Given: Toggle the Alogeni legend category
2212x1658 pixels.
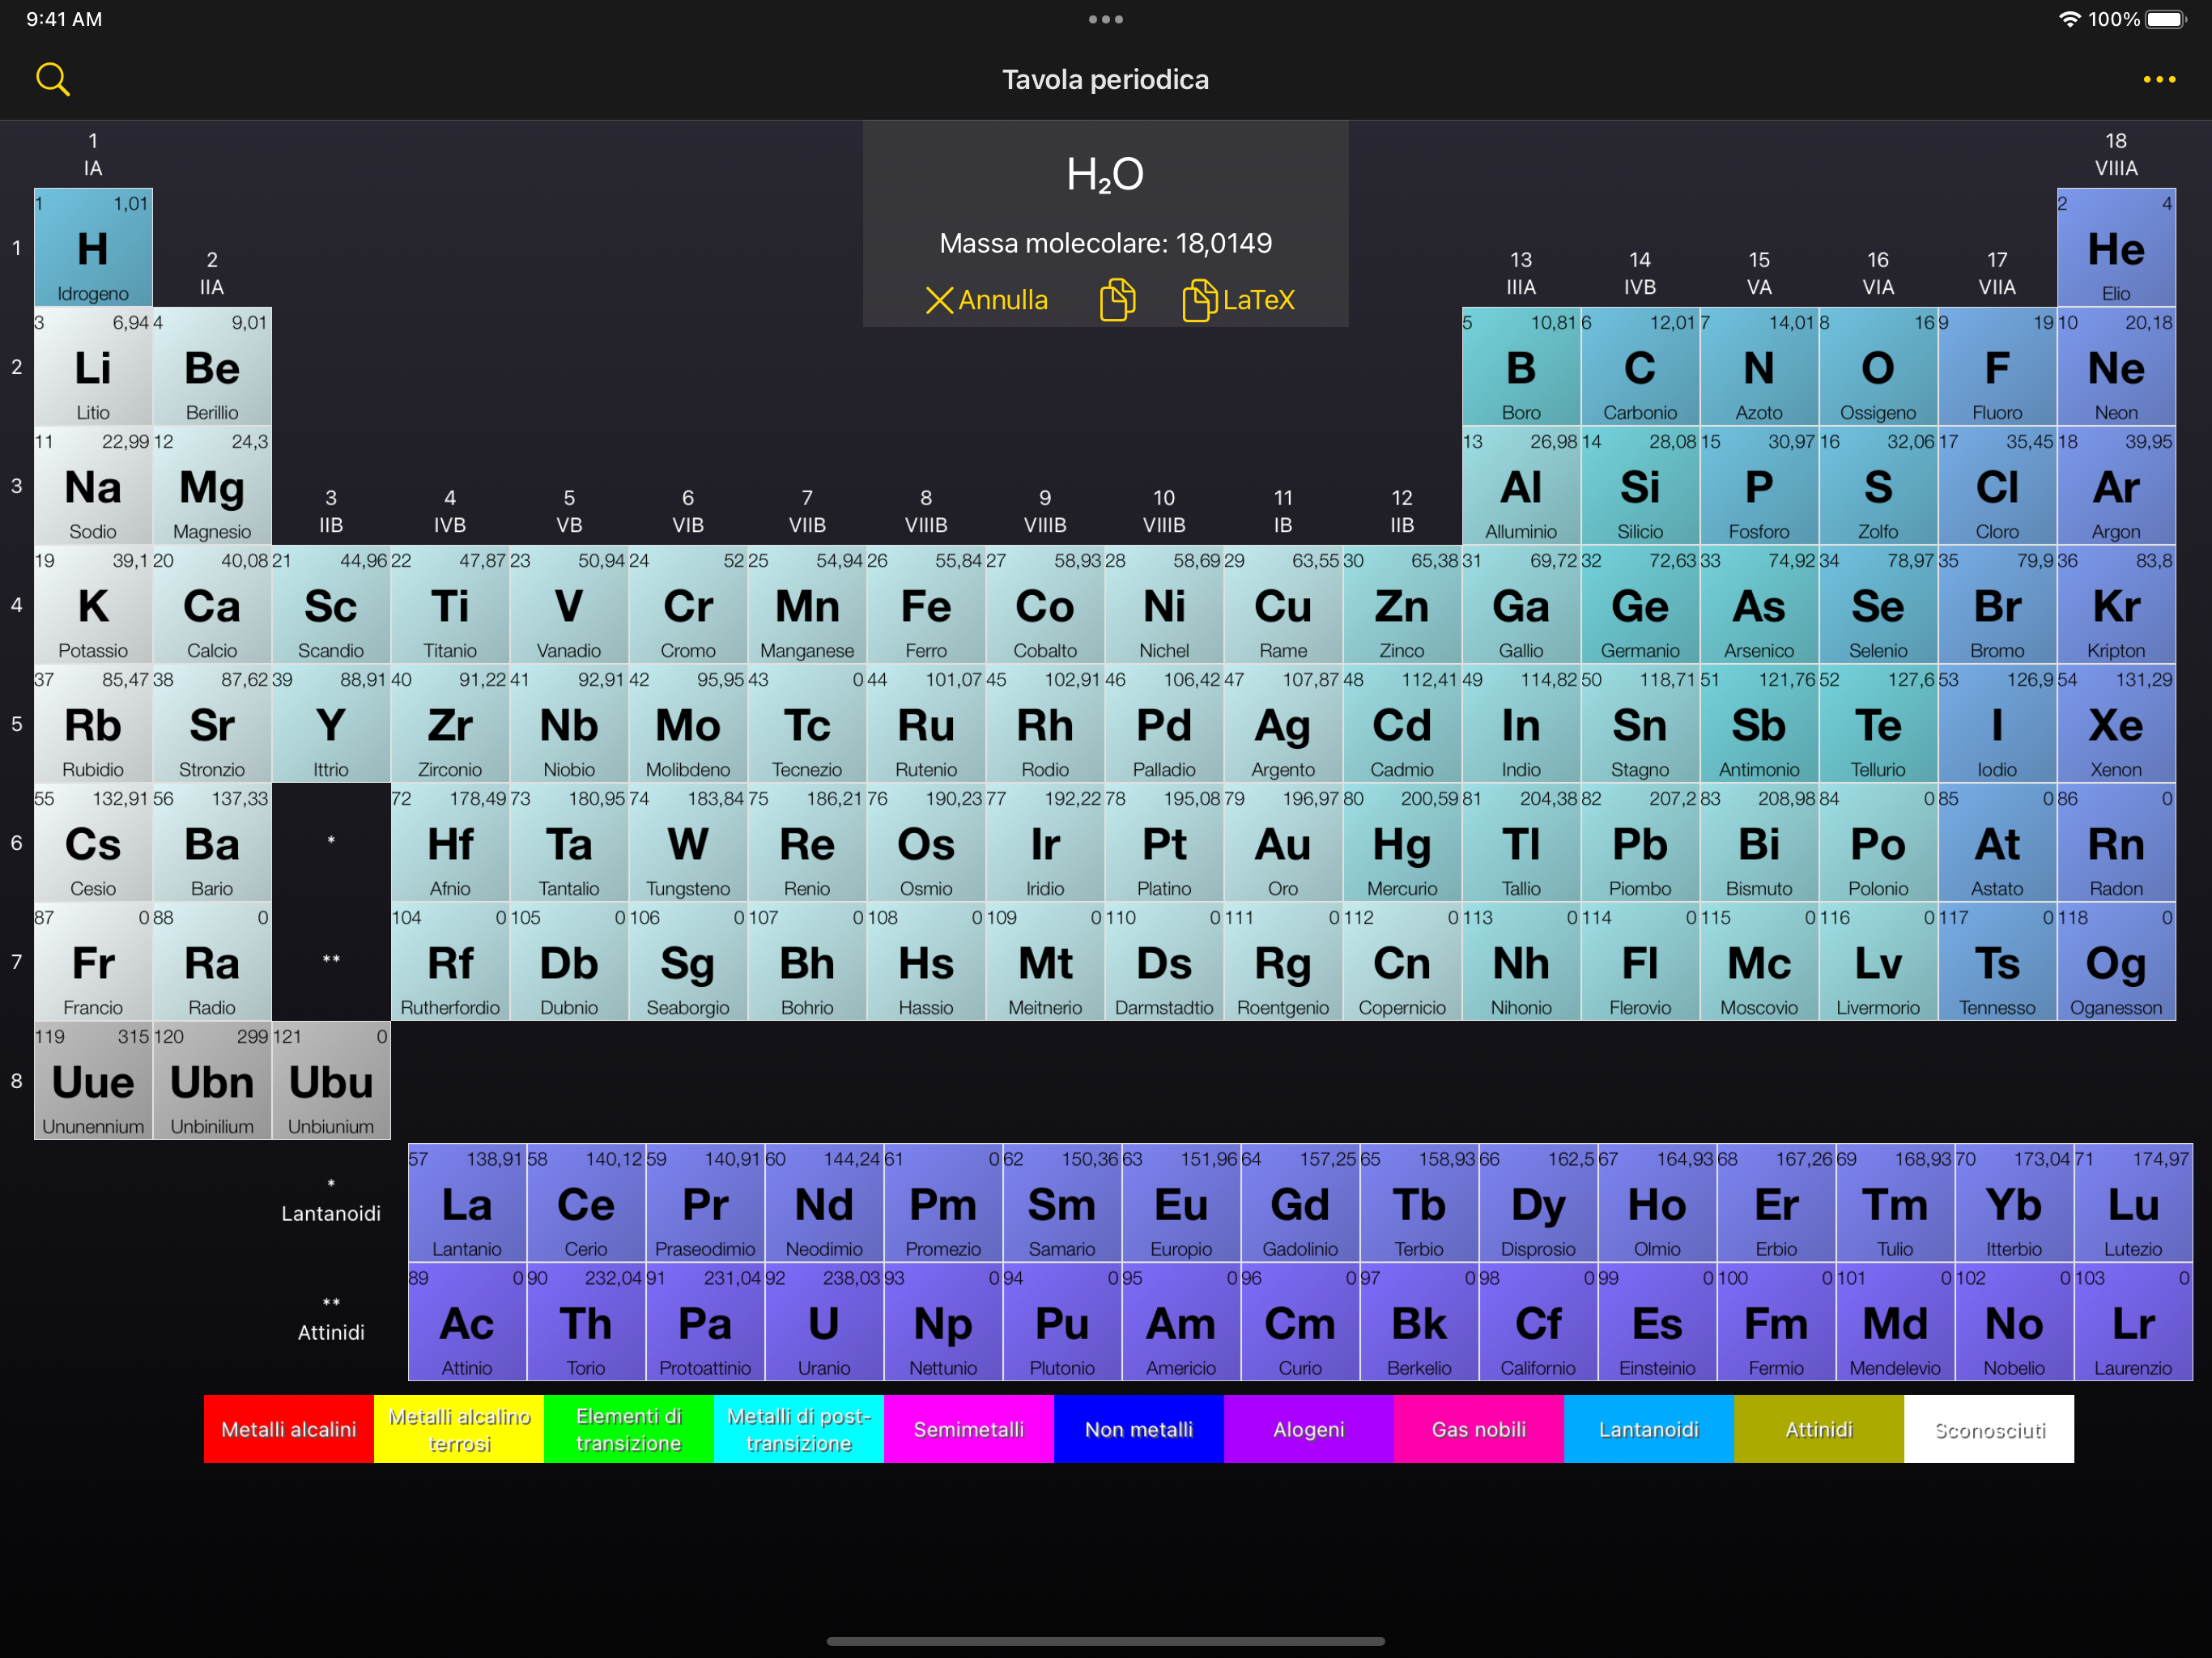Looking at the screenshot, I should (x=1308, y=1429).
